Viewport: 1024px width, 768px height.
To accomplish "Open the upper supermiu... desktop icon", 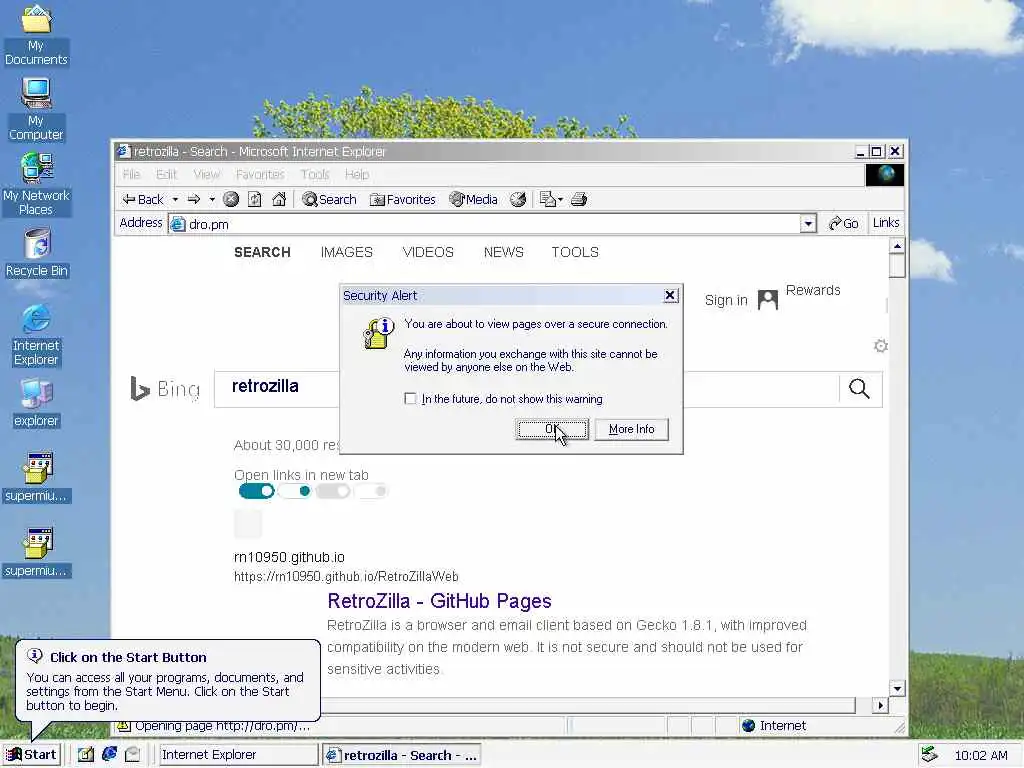I will 36,477.
